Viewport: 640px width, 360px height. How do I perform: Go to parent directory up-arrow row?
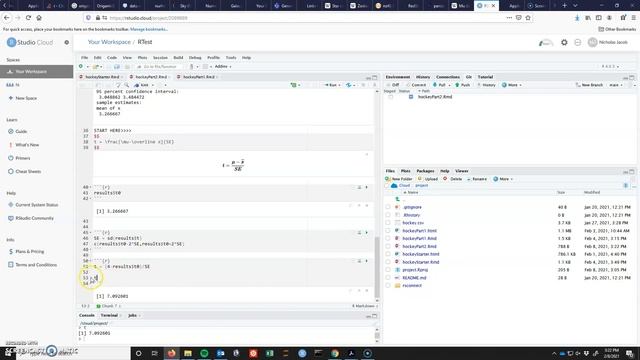coord(398,199)
